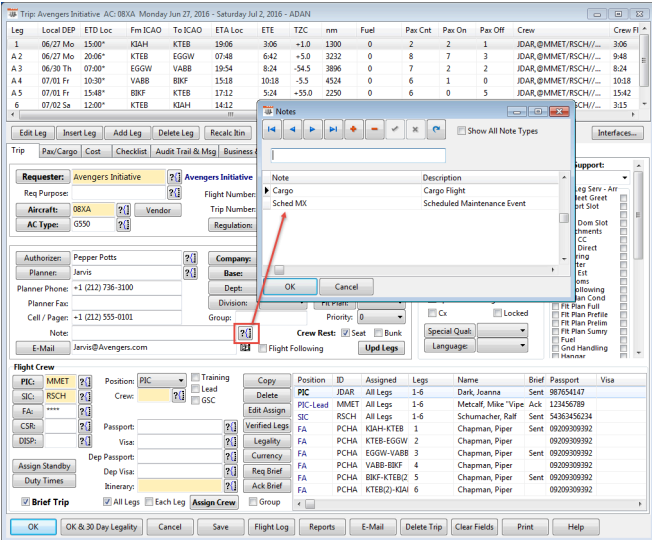
Task: Open lookup beside SIC RSCH field
Action: (85, 397)
